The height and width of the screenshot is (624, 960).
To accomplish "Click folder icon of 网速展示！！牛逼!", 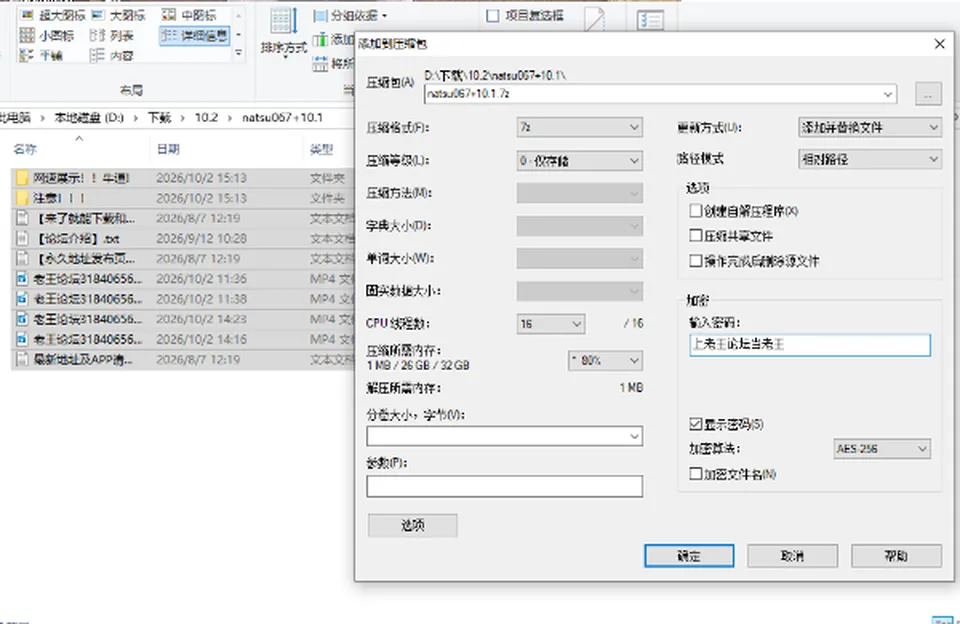I will coord(22,178).
